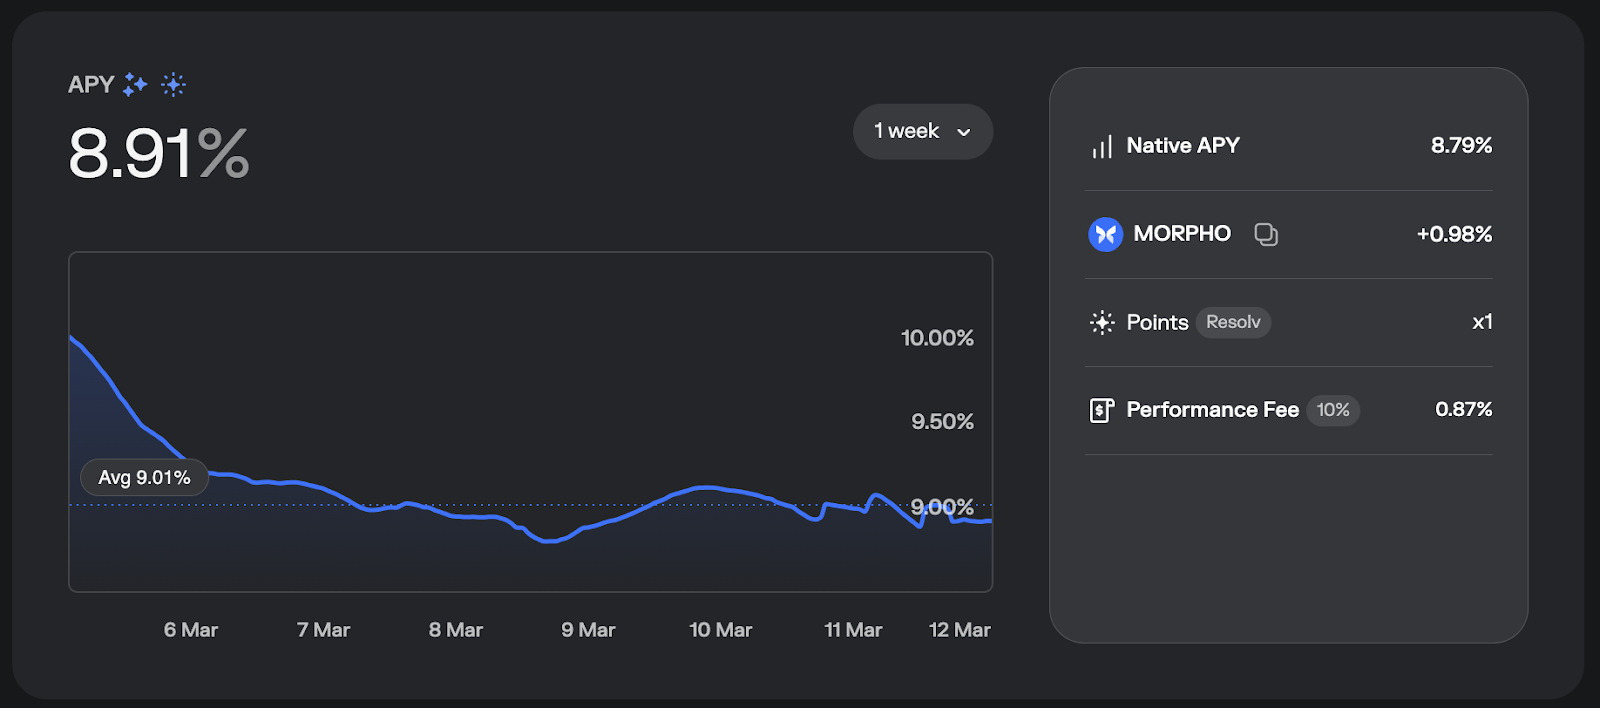Click the Points sunburst icon
Viewport: 1600px width, 708px height.
tap(1102, 322)
